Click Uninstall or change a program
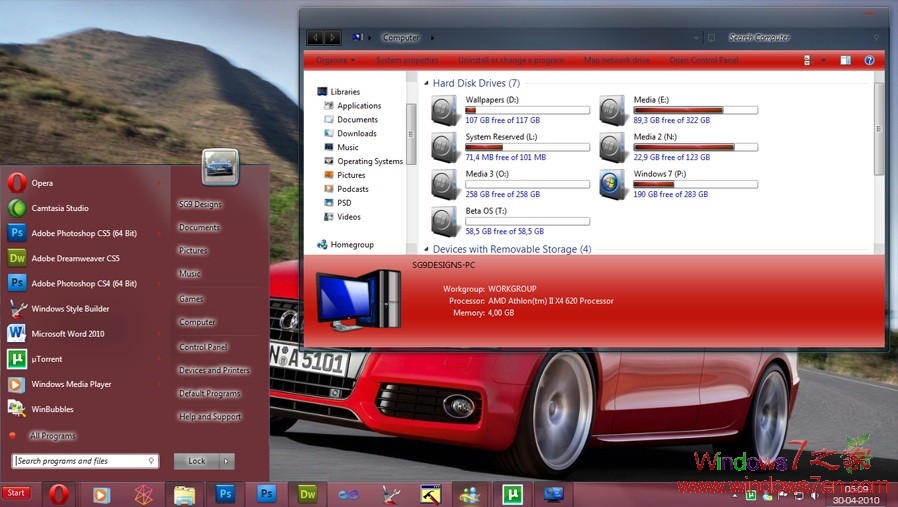 510,60
